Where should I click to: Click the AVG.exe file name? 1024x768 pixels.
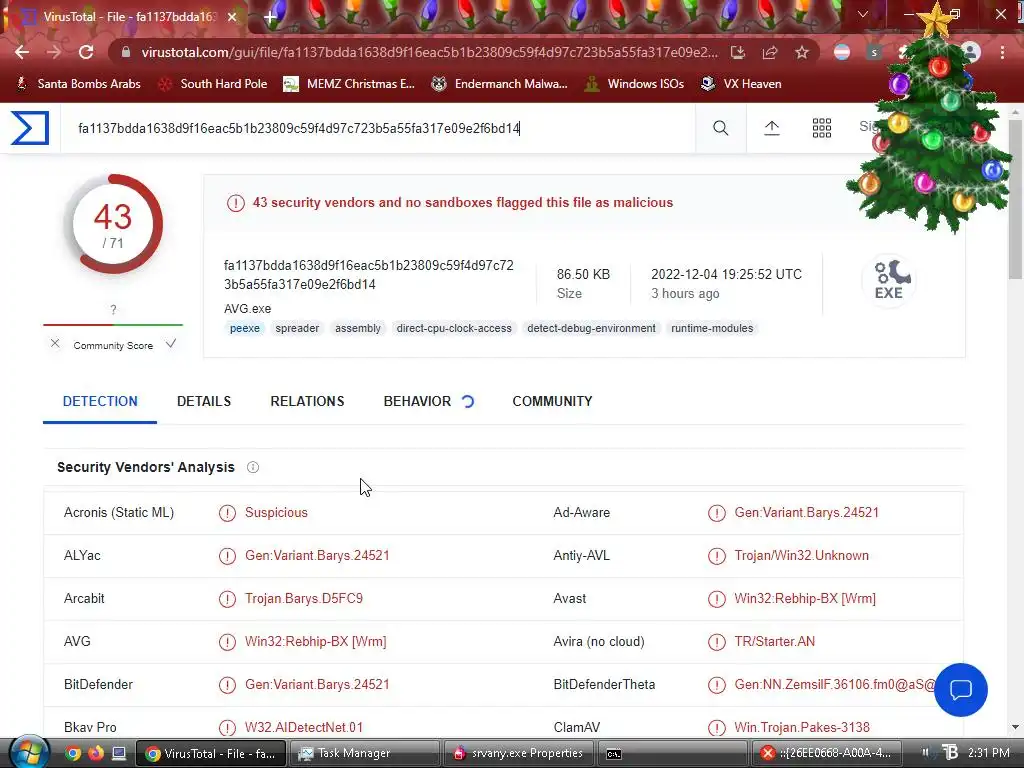tap(248, 308)
